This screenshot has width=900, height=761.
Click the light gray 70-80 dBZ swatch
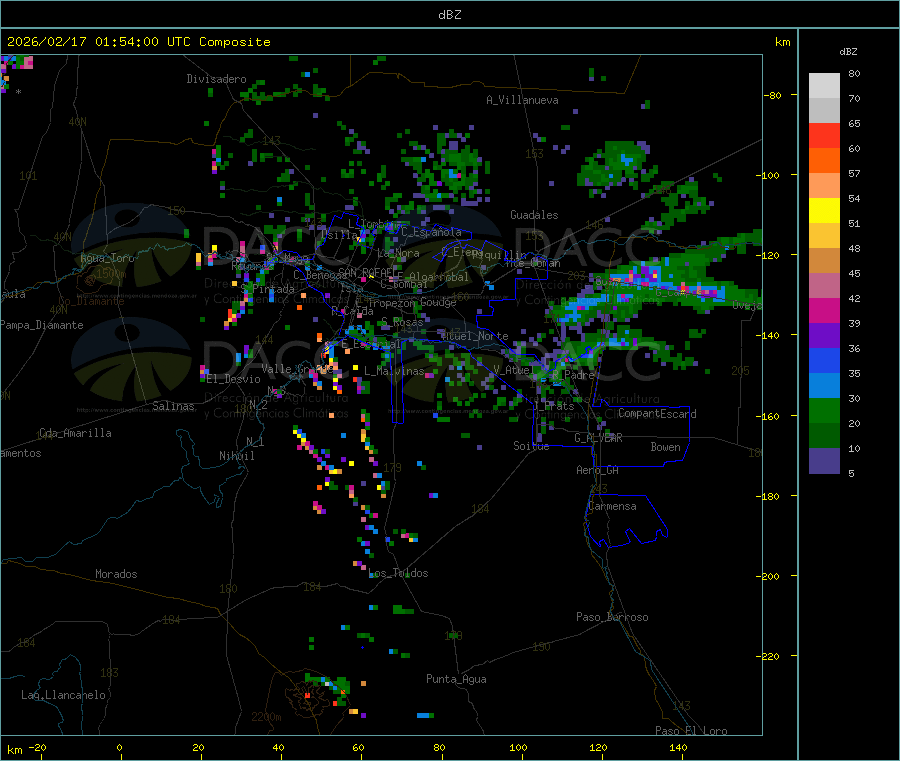coord(824,86)
